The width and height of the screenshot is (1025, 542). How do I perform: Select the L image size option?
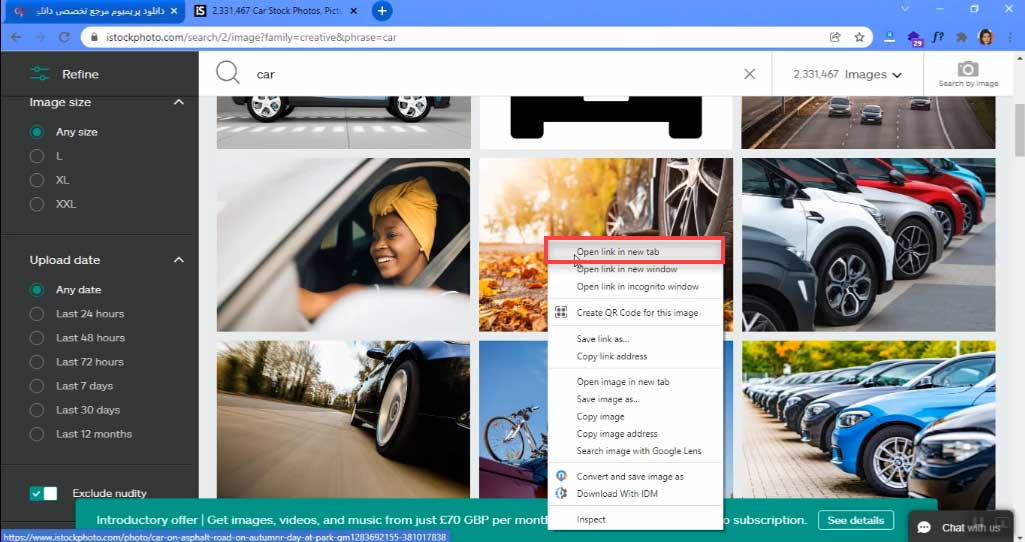pyautogui.click(x=37, y=156)
